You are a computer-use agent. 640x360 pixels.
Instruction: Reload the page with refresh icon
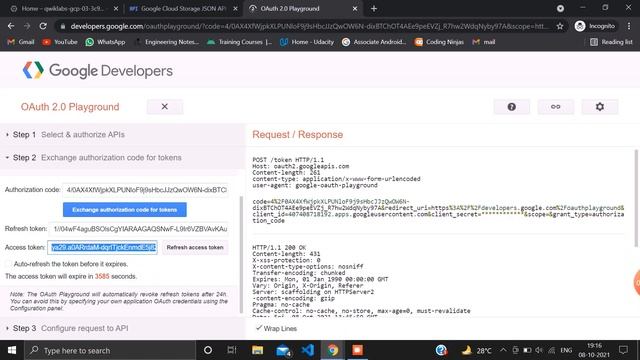tap(43, 26)
